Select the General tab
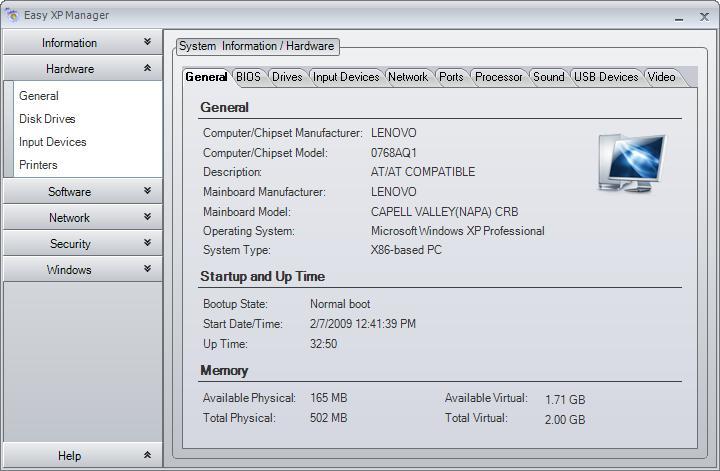 (x=206, y=77)
